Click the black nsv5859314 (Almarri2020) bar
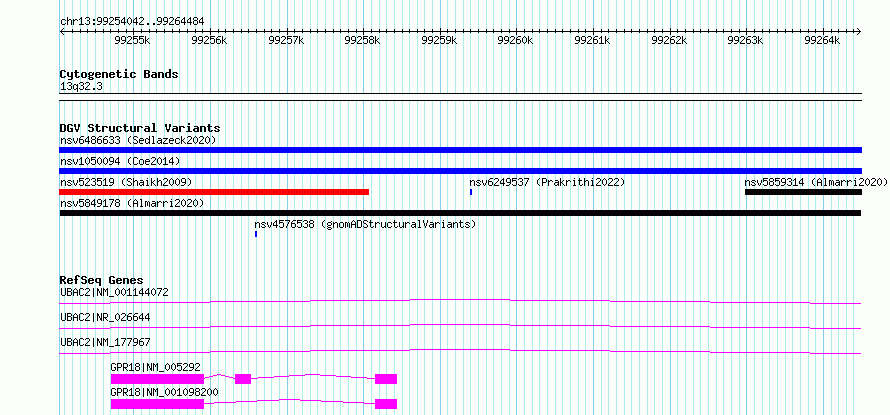890x415 pixels. pyautogui.click(x=803, y=192)
